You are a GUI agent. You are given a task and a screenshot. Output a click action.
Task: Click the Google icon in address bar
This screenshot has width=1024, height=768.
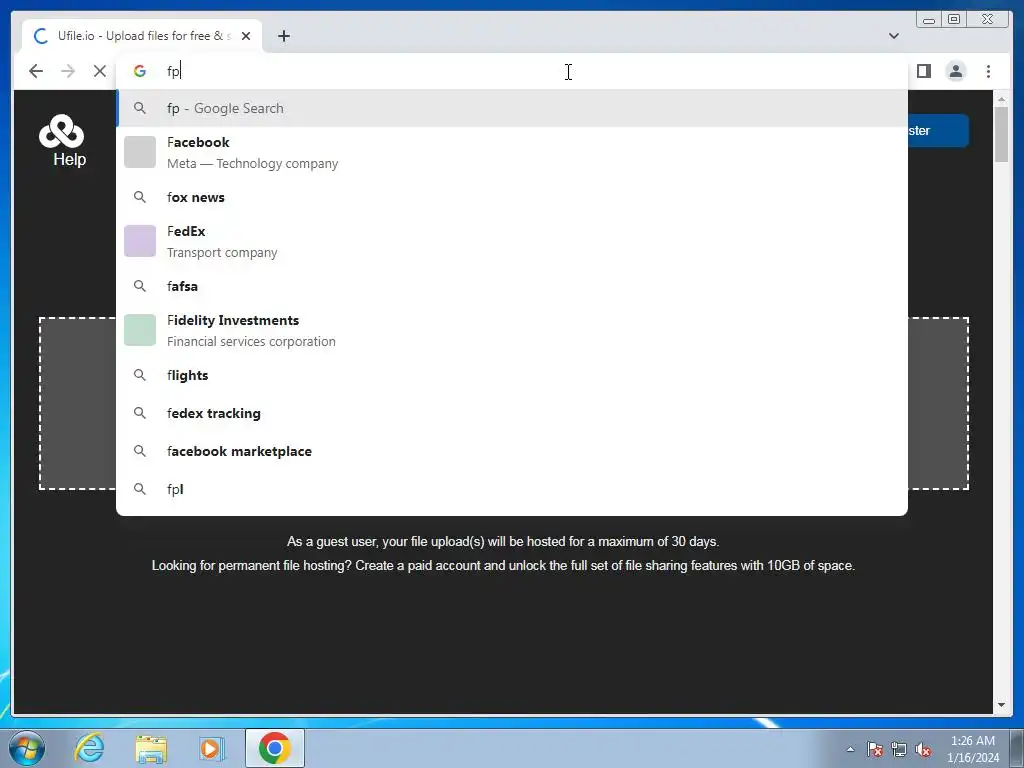point(140,71)
